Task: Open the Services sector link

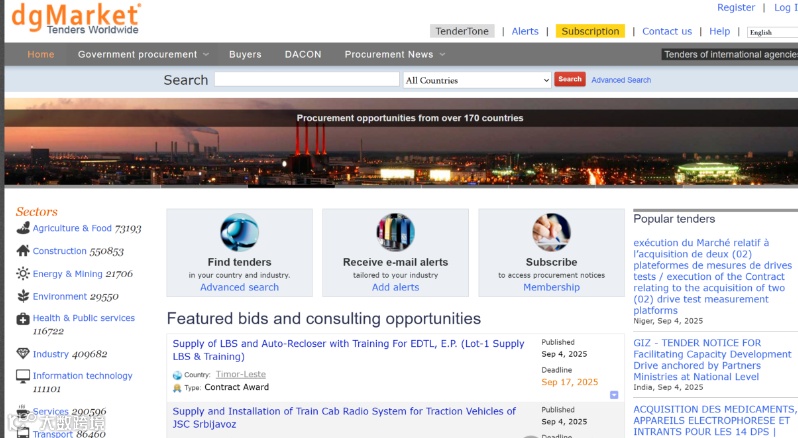Action: 50,411
